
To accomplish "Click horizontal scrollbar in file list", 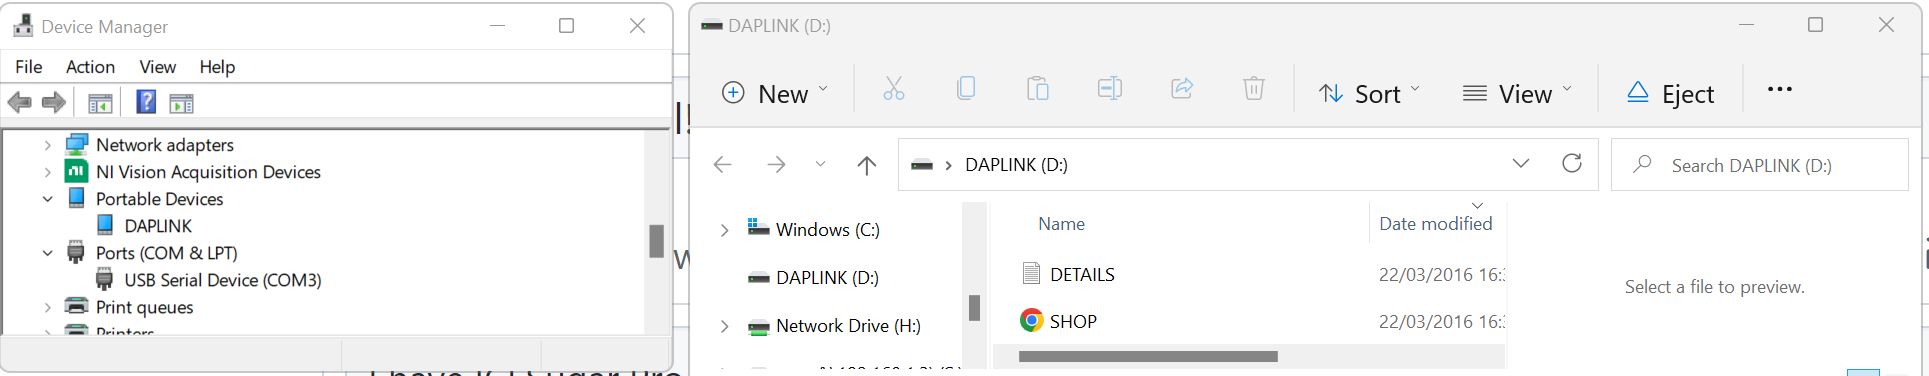I will (x=1148, y=356).
